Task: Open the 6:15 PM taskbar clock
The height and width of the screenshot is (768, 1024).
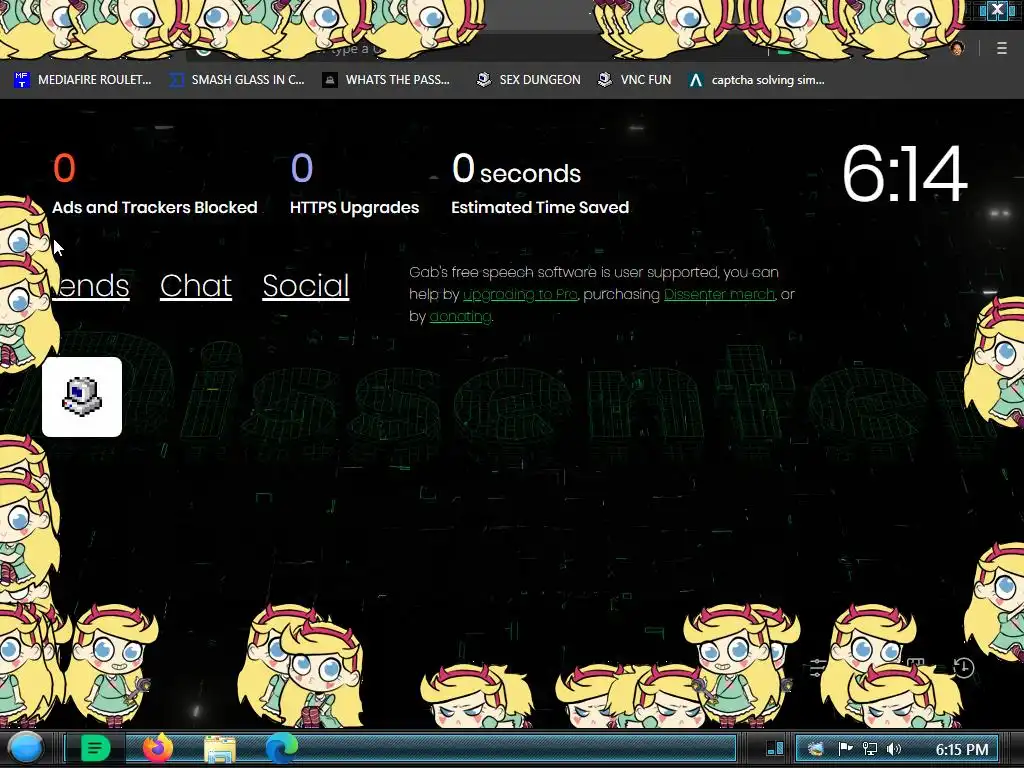Action: point(961,749)
